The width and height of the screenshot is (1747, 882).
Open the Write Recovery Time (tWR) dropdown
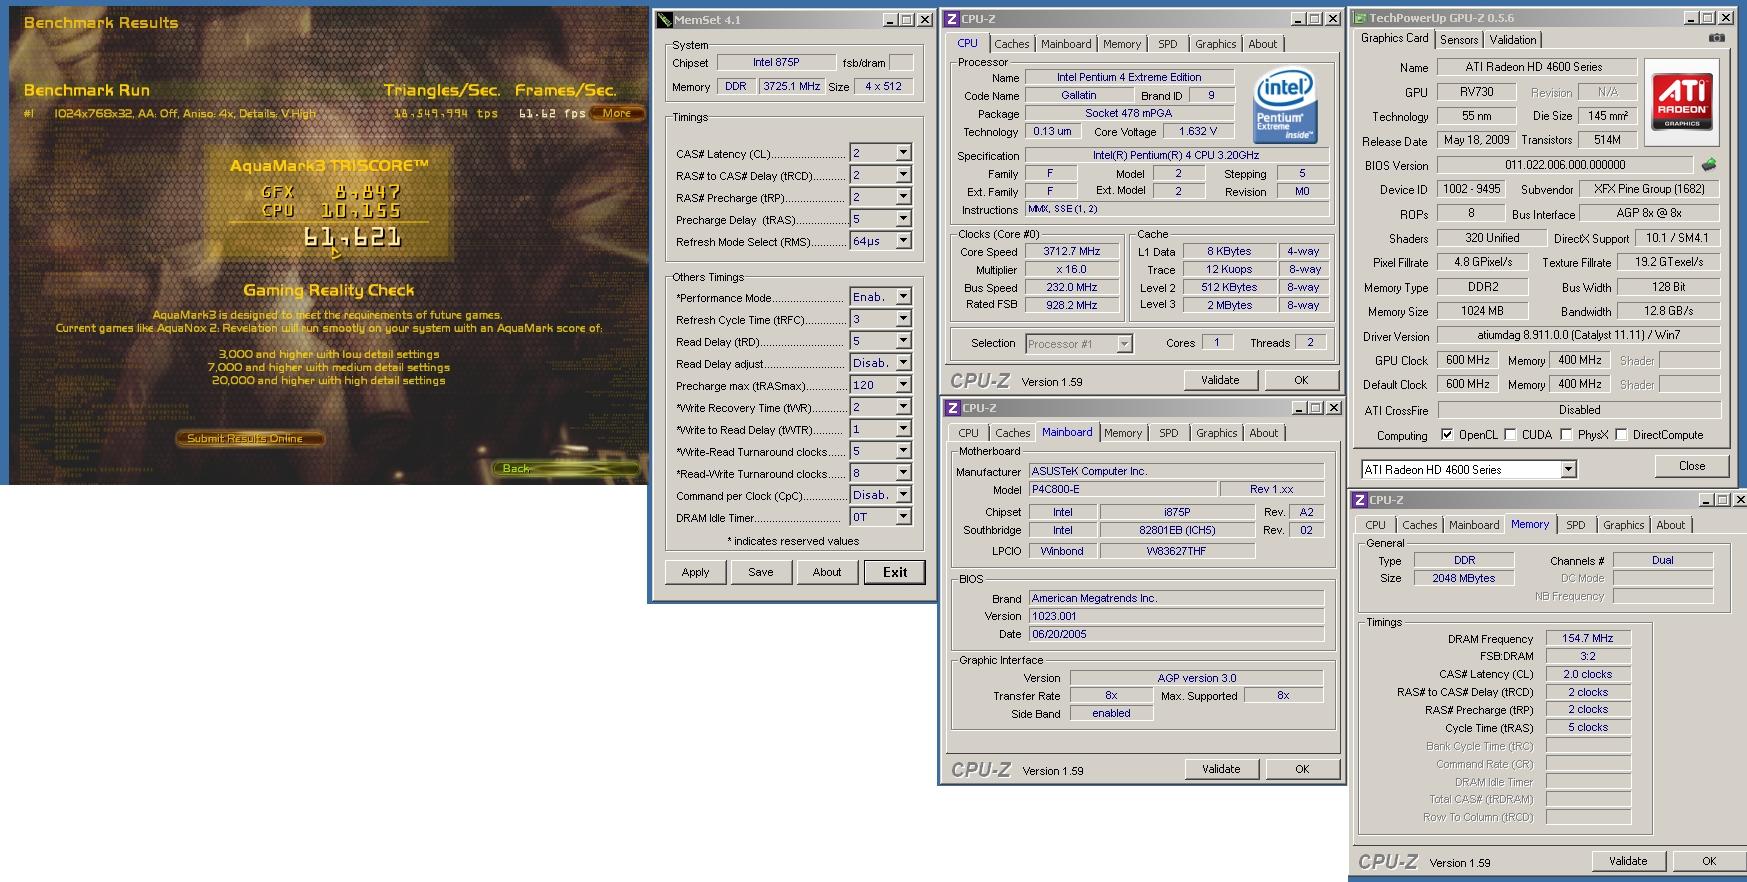coord(903,407)
